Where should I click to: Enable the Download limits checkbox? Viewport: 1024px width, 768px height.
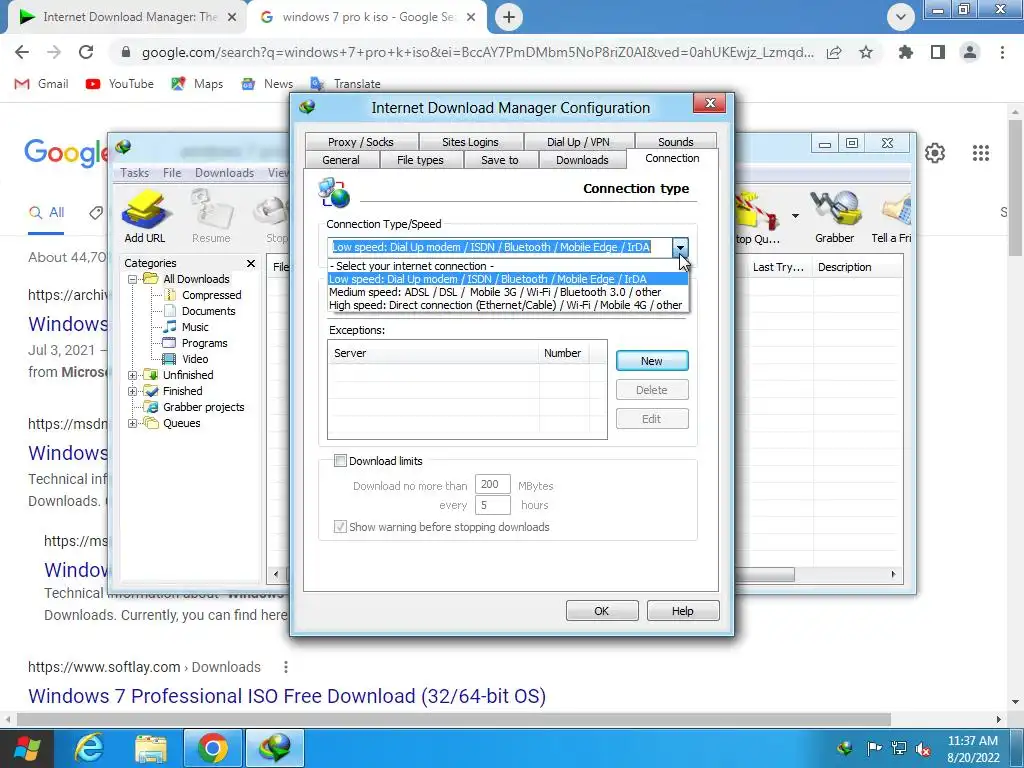[x=340, y=461]
